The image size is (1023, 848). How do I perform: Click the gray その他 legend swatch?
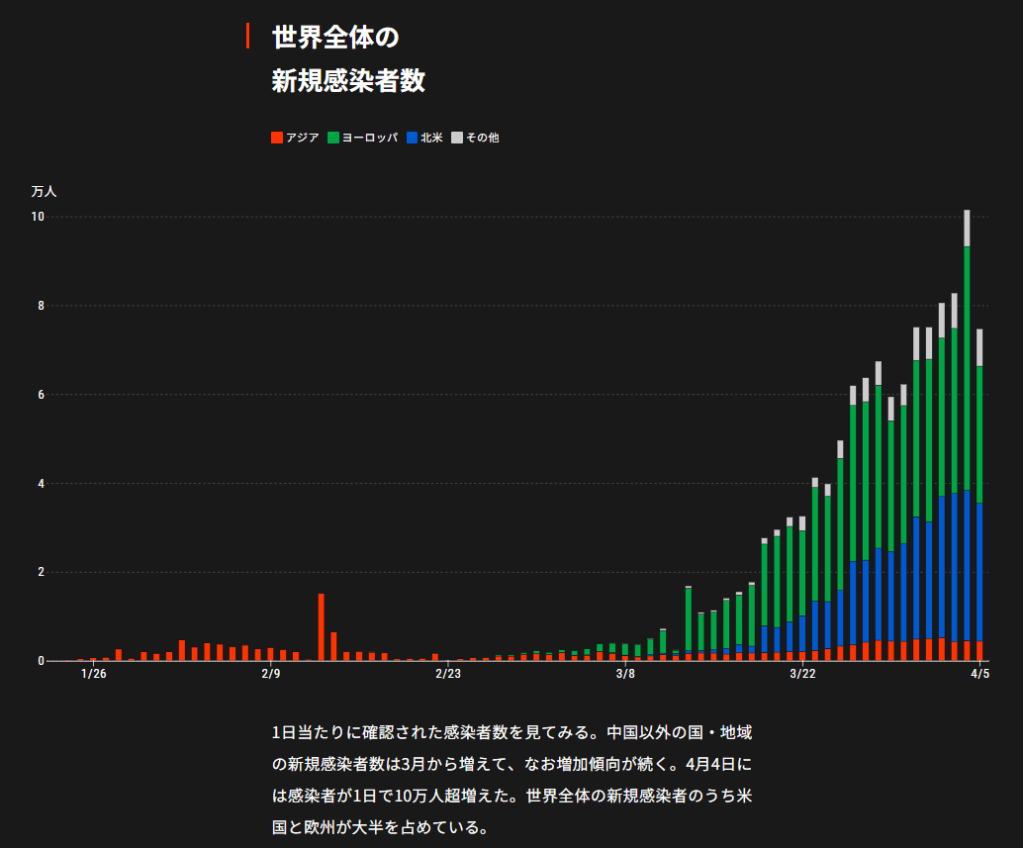(457, 138)
